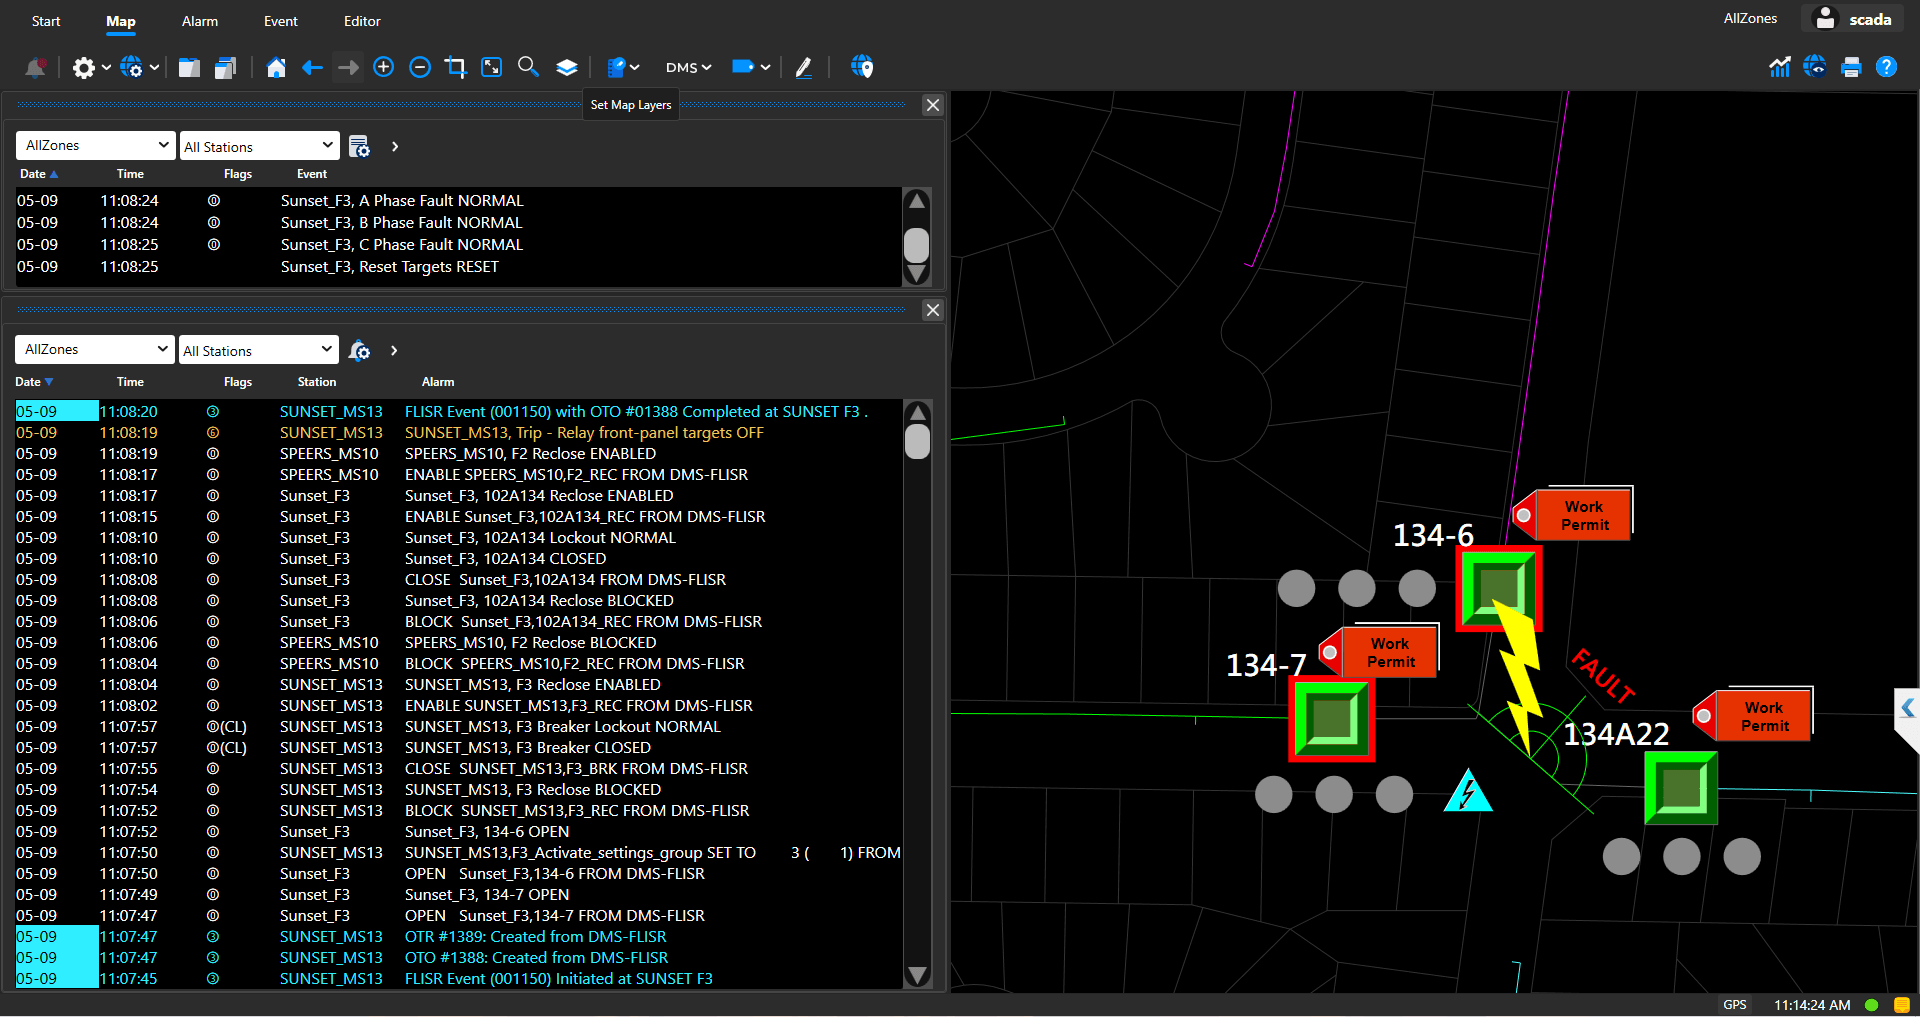Screen dimensions: 1920x1017
Task: Click the Work Permit tag on 134-6
Action: 1583,515
